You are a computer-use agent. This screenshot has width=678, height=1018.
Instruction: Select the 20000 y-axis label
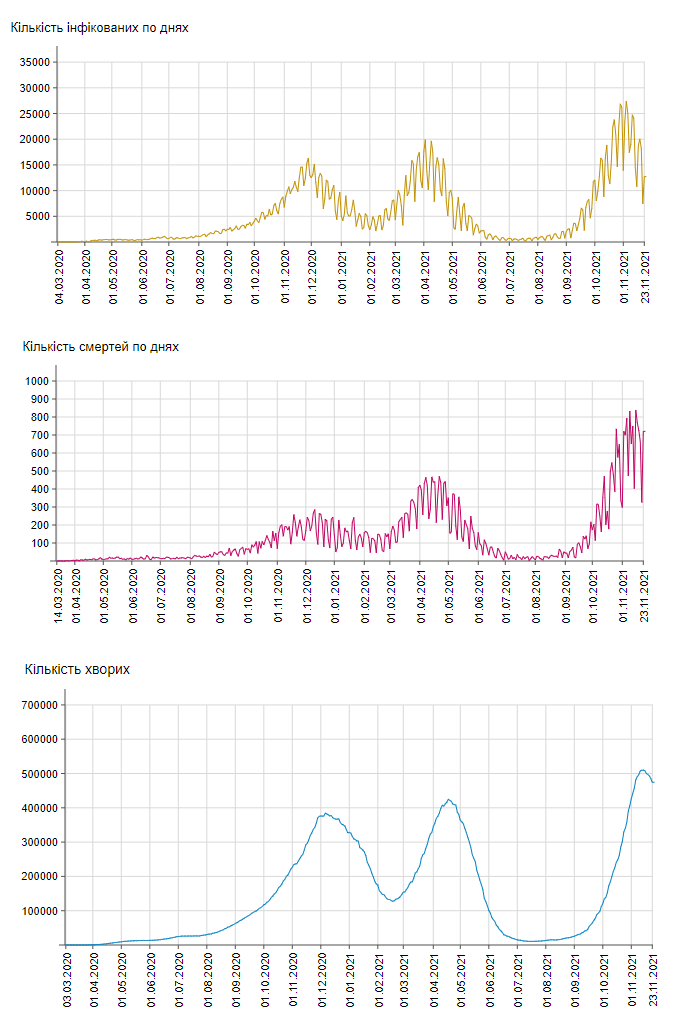coord(35,140)
